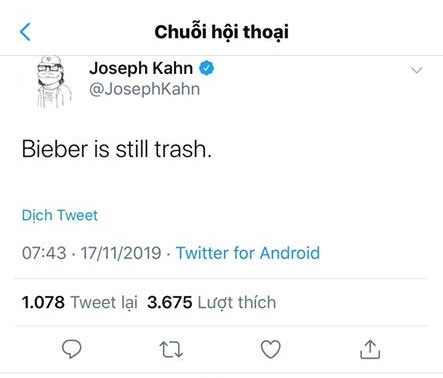This screenshot has height=378, width=443.
Task: Open the share upload icon
Action: pyautogui.click(x=370, y=349)
